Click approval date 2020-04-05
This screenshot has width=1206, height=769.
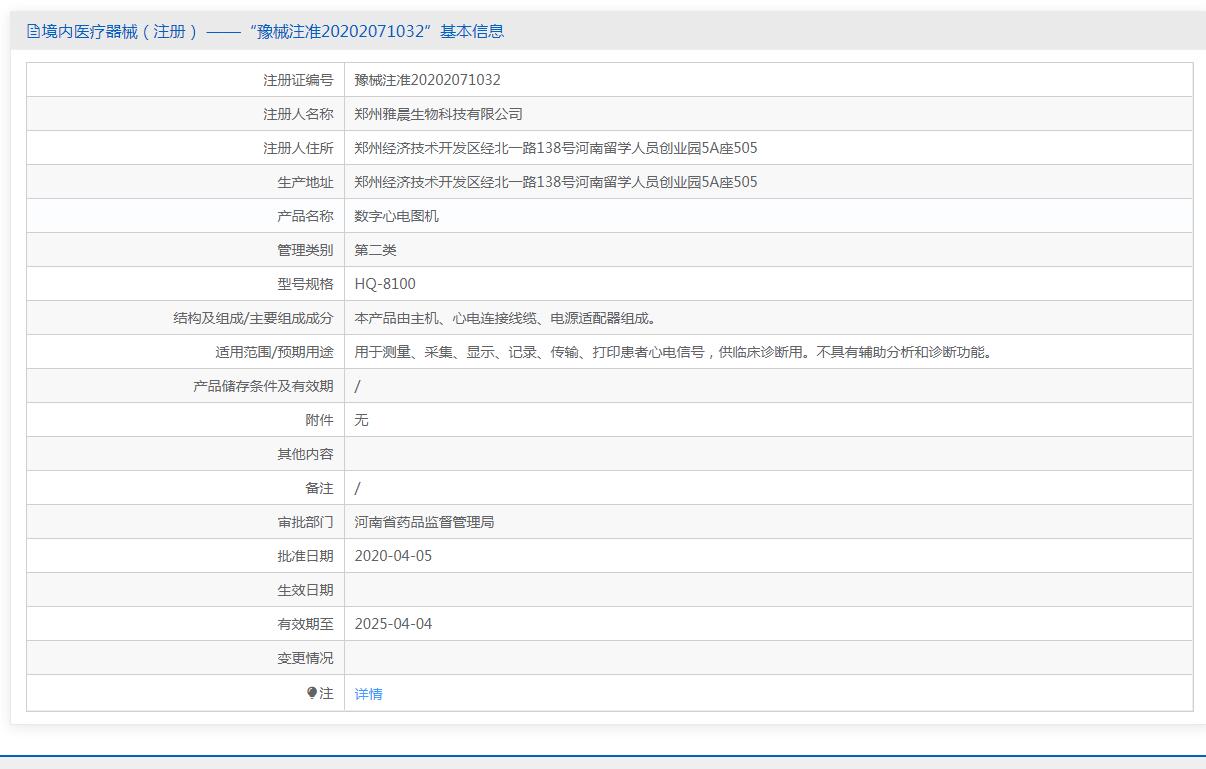coord(393,556)
